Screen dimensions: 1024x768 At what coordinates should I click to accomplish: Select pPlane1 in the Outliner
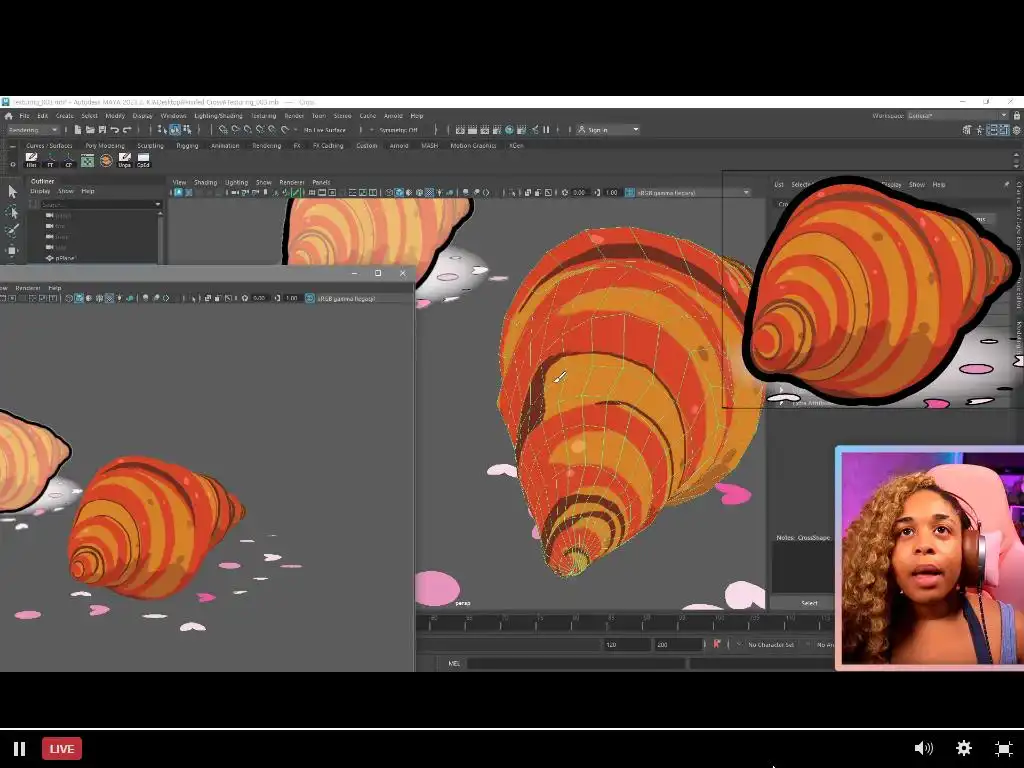point(65,259)
